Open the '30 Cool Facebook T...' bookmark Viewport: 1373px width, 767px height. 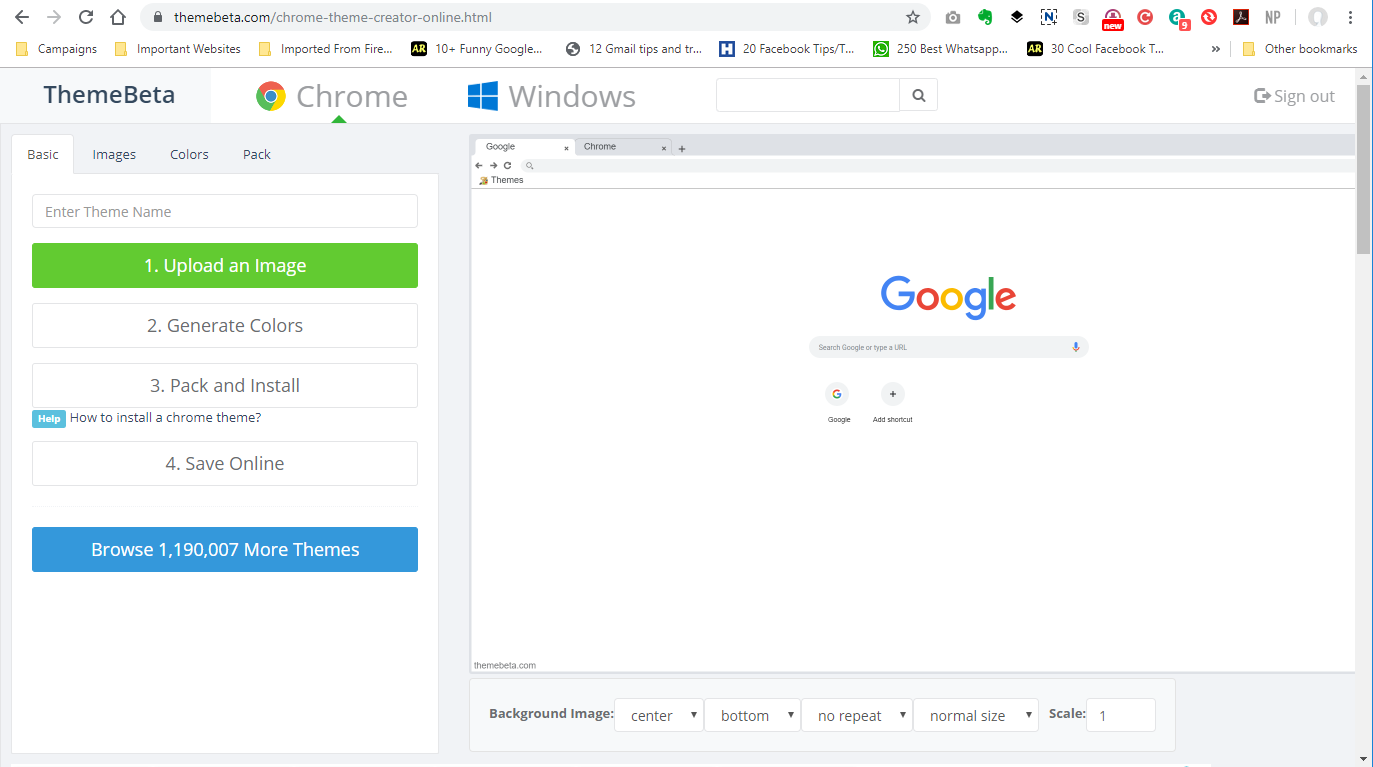coord(1096,48)
